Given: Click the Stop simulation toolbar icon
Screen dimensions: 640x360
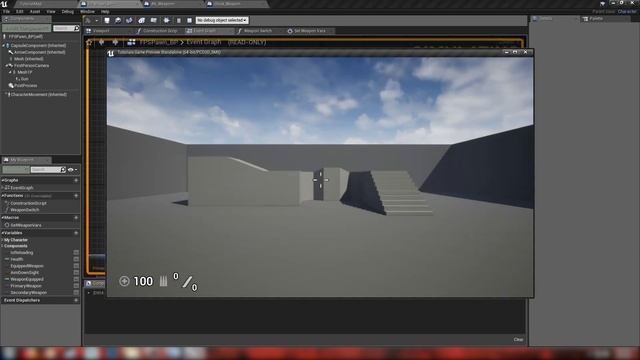Looking at the screenshot, I should [189, 20].
